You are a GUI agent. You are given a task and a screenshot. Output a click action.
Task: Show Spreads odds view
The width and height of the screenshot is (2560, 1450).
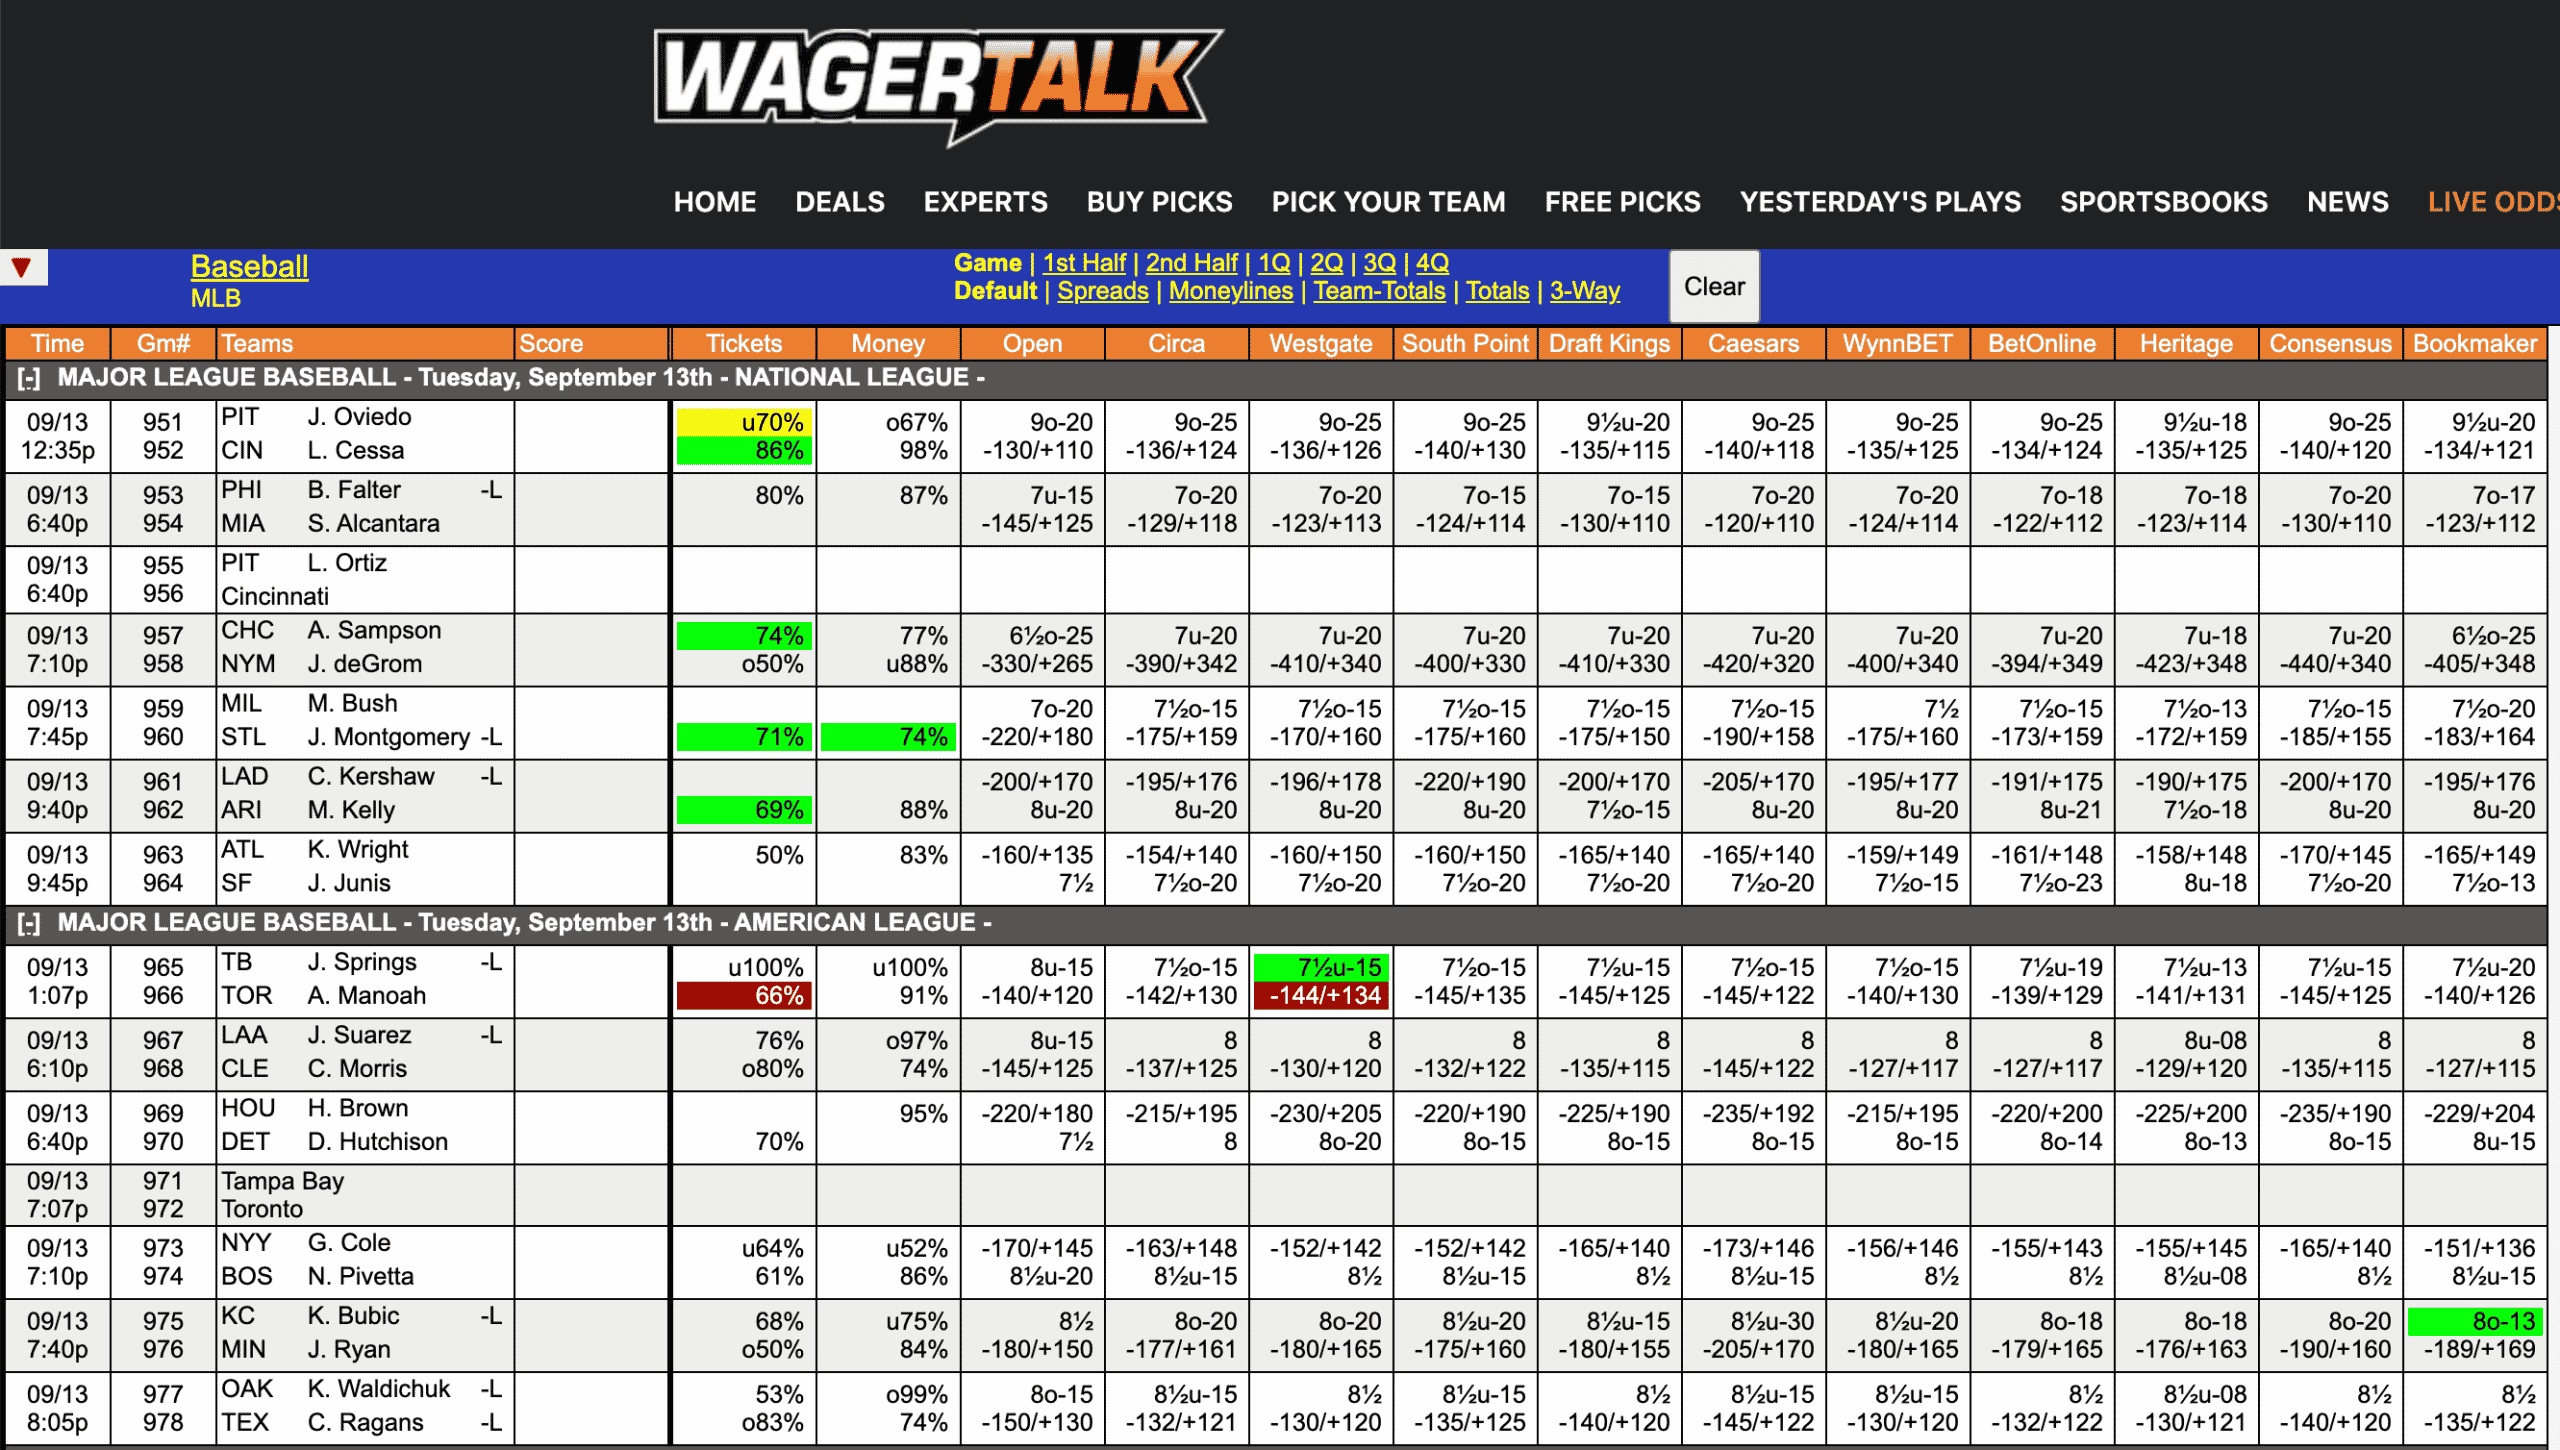pos(1103,291)
